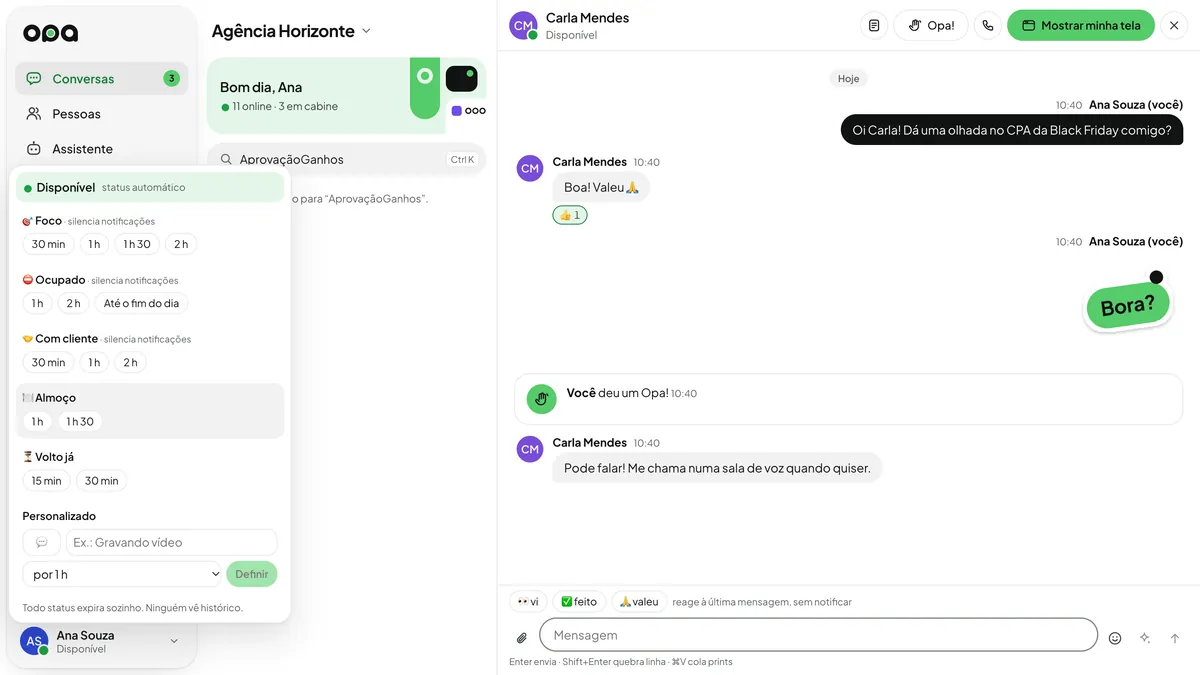Viewport: 1200px width, 675px height.
Task: Click the Ctrl K shortcut badge
Action: (x=462, y=159)
